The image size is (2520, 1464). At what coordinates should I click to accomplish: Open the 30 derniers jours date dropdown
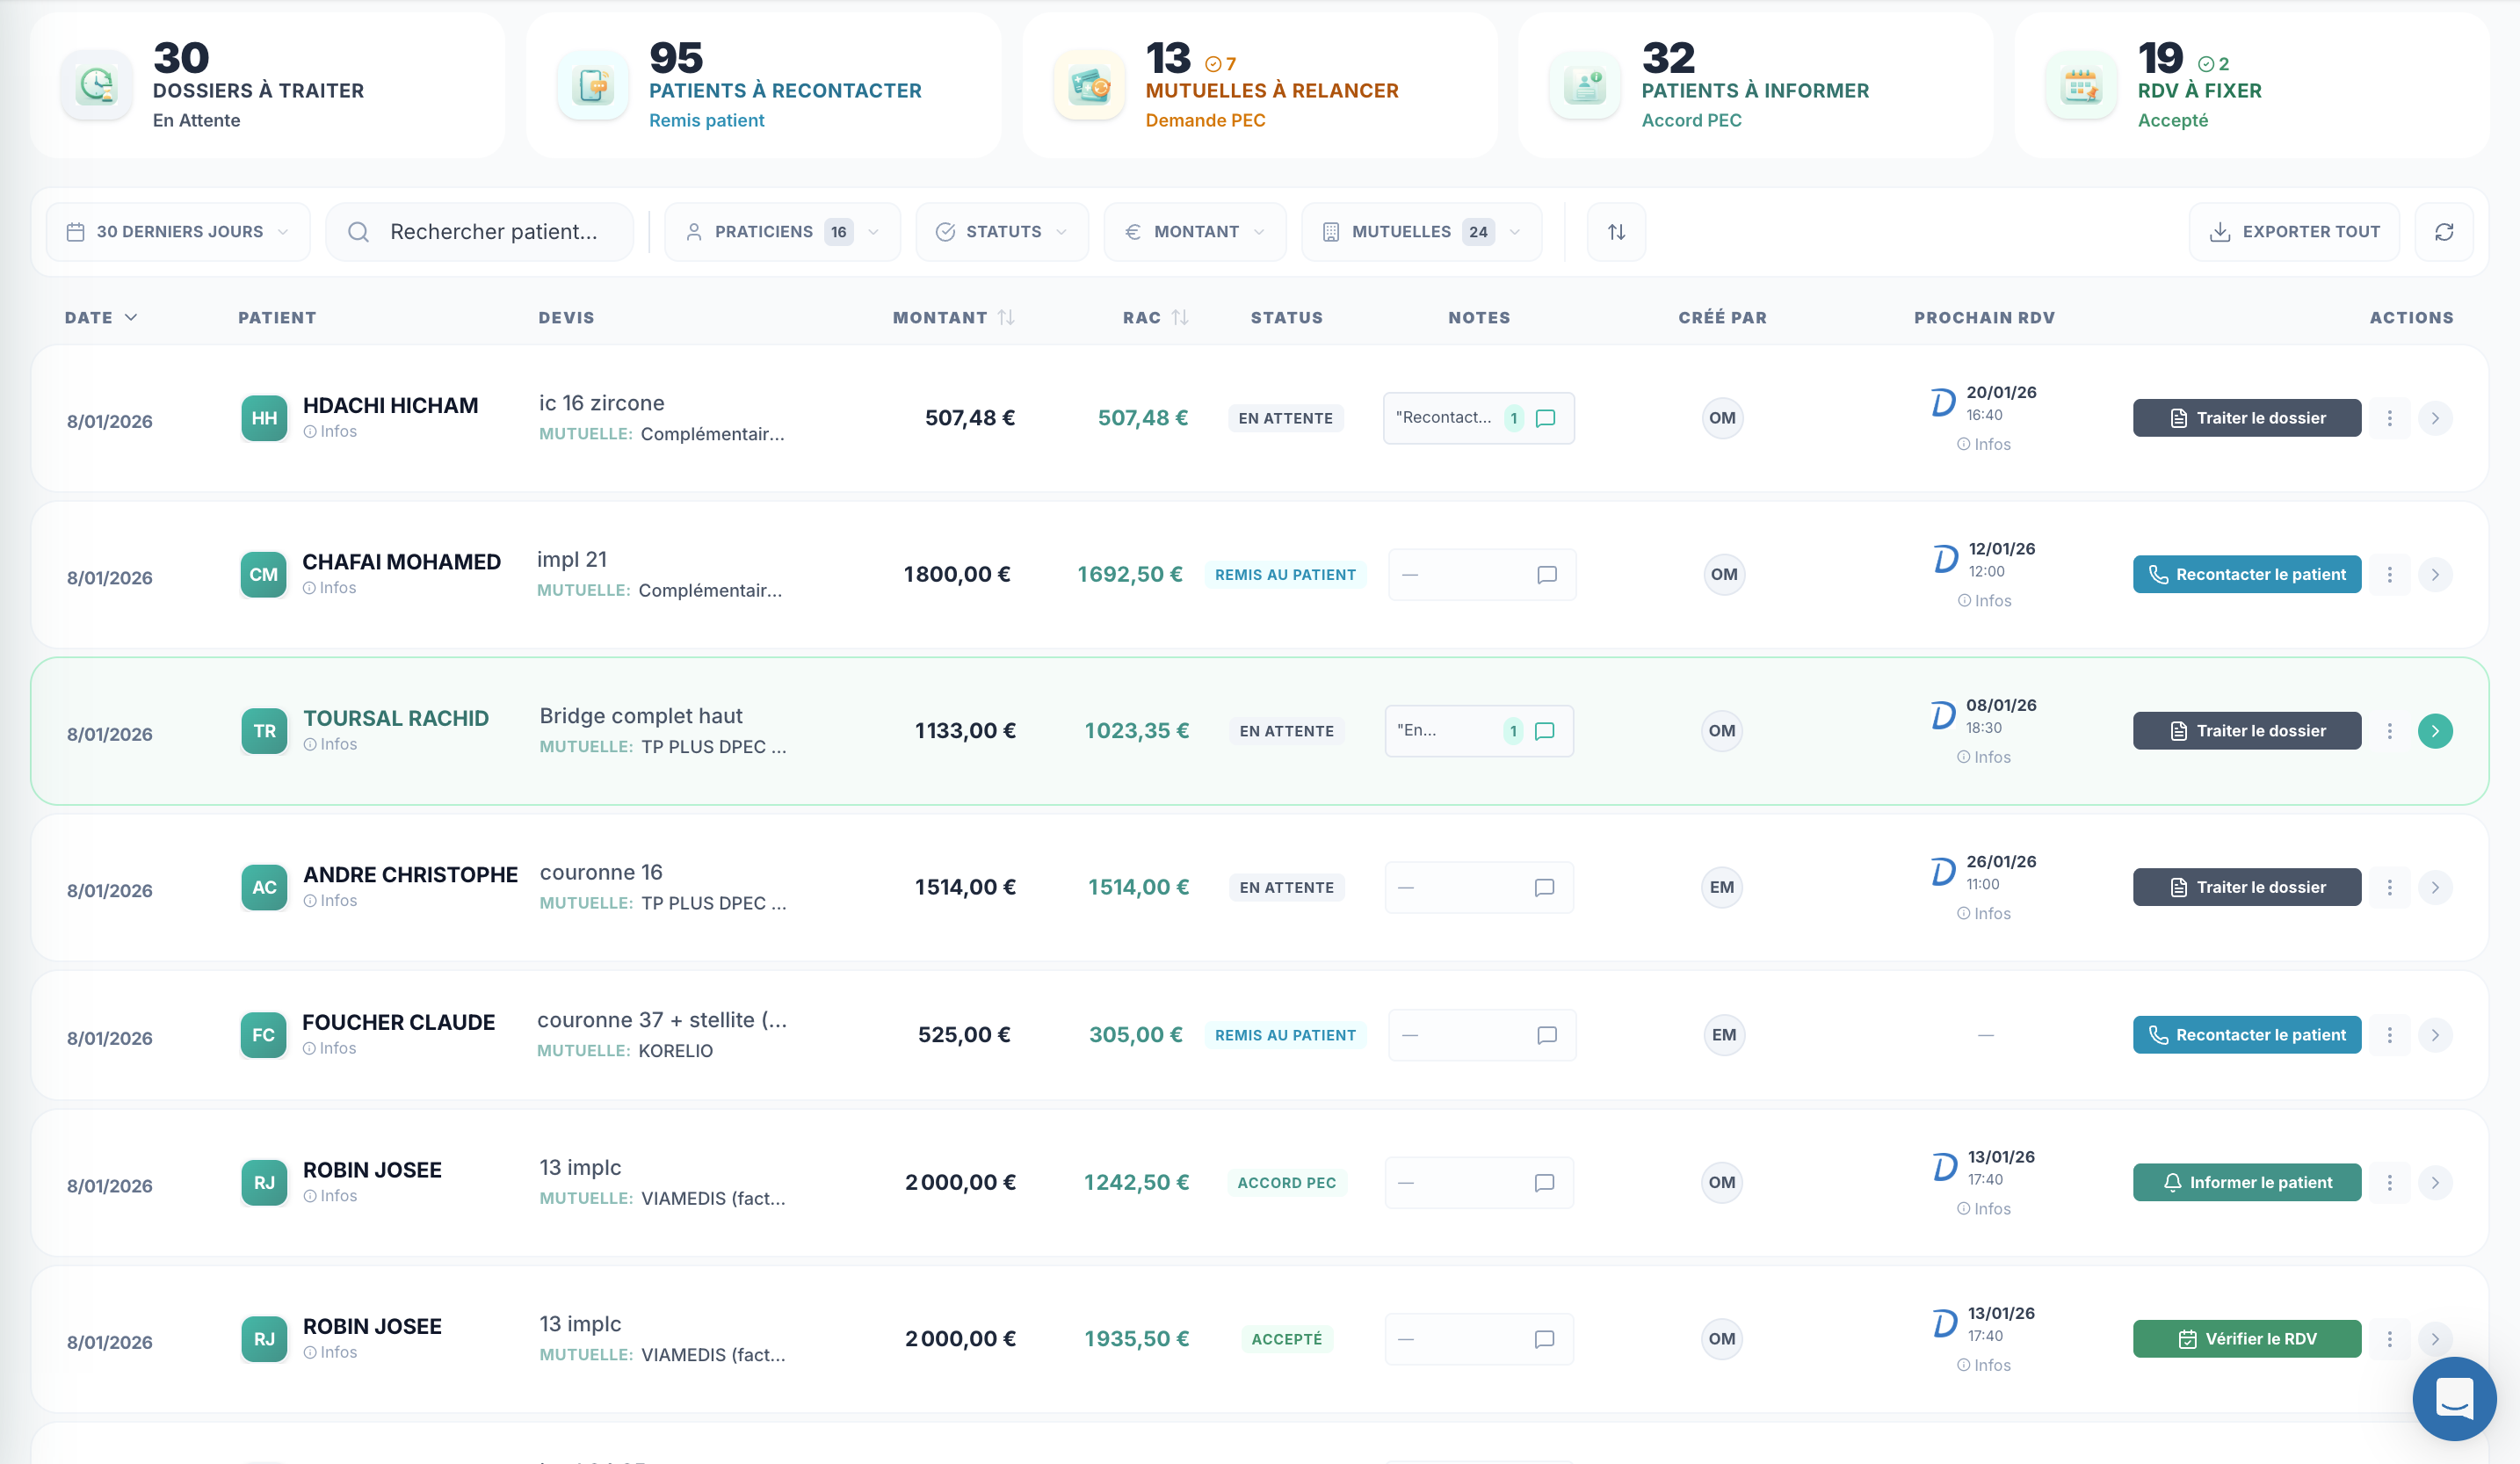coord(178,232)
